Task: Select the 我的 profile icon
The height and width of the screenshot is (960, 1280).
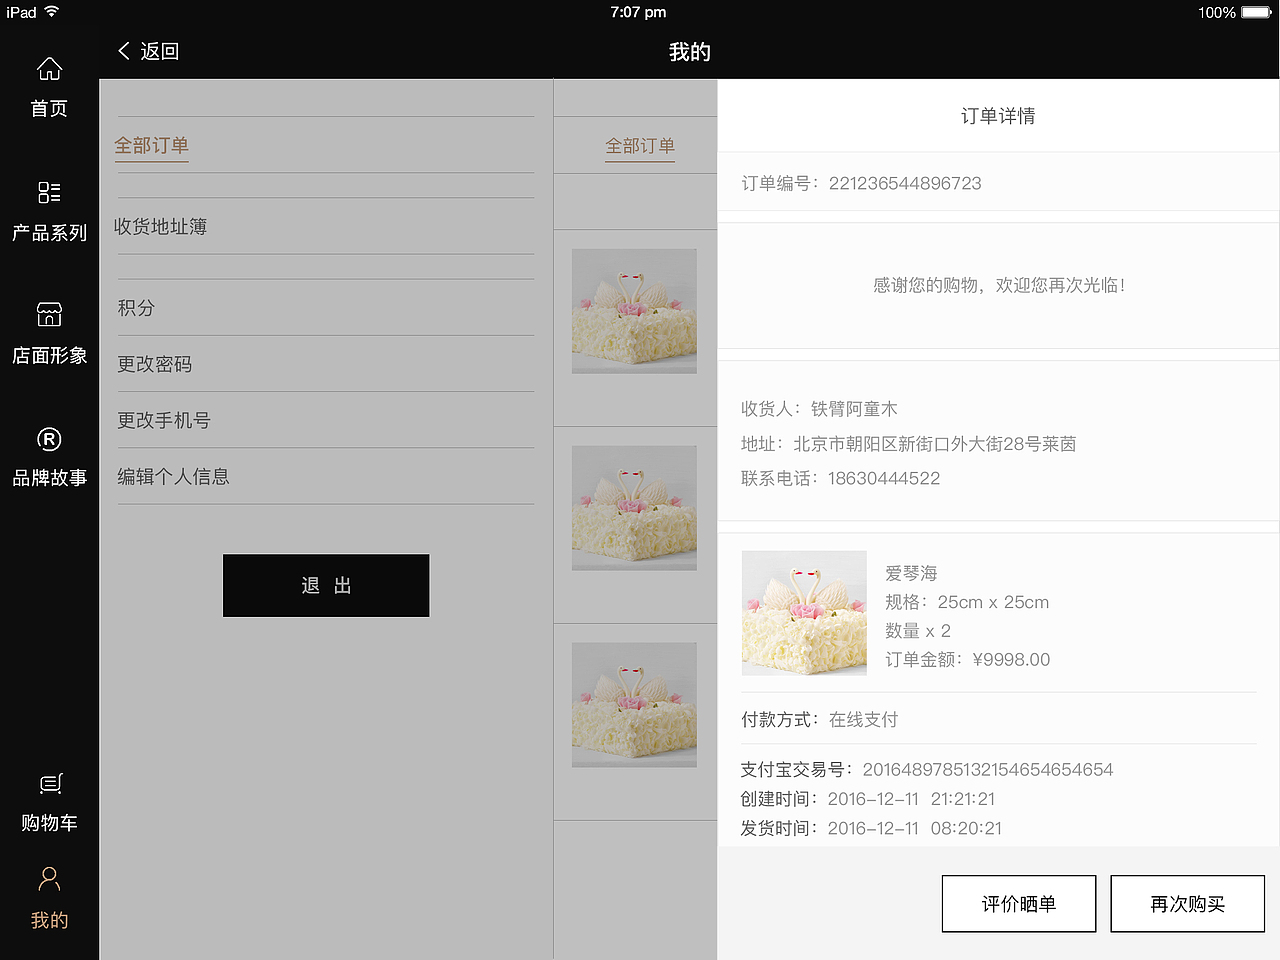Action: coord(49,897)
